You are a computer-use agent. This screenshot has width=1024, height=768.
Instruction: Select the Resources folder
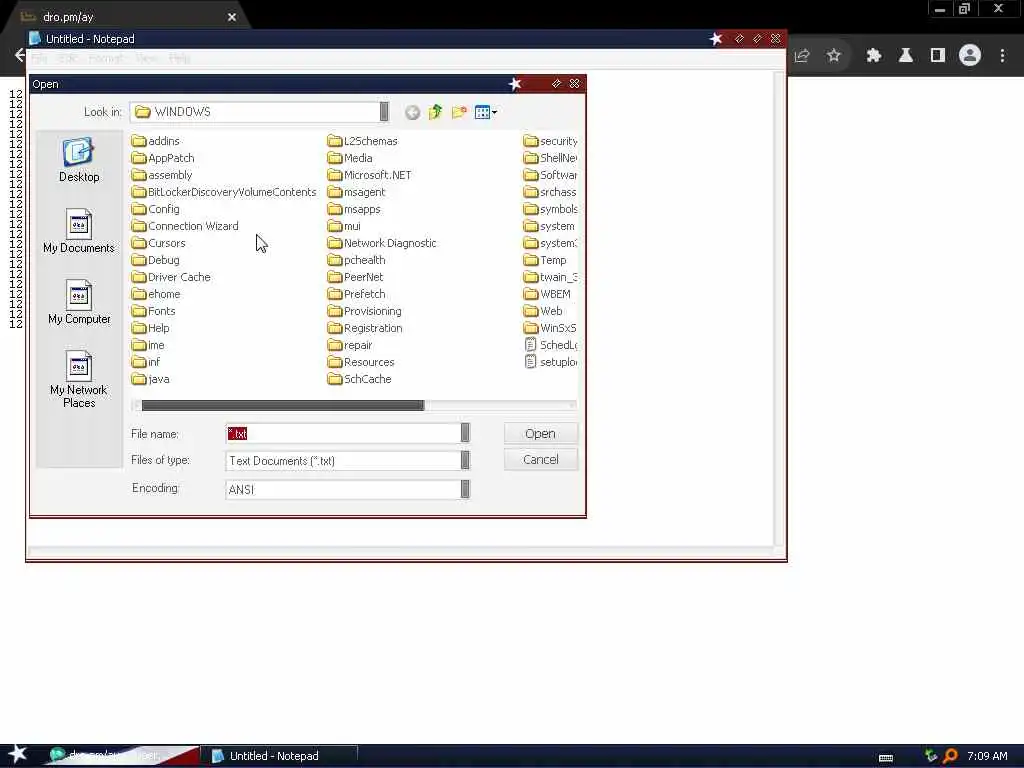tap(361, 362)
